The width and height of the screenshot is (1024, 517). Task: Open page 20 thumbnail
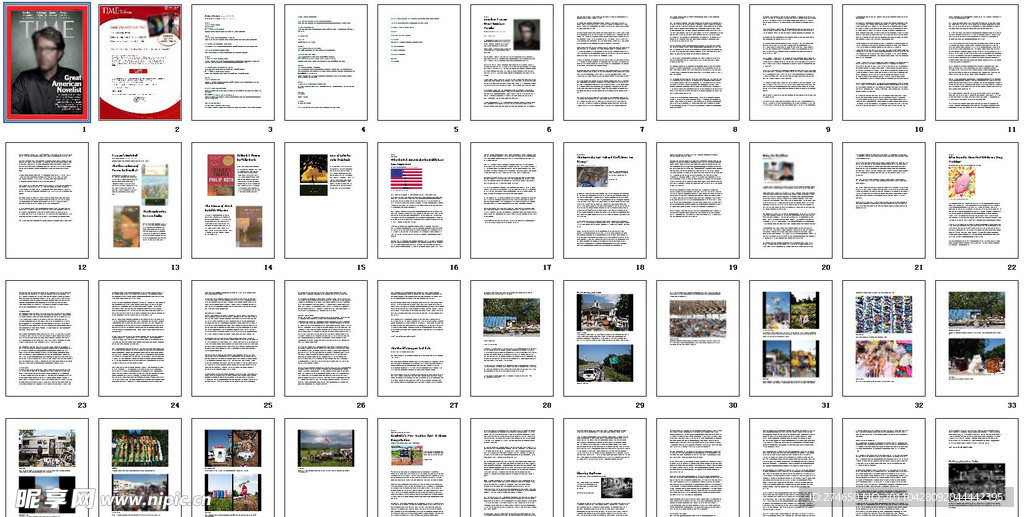coord(791,200)
